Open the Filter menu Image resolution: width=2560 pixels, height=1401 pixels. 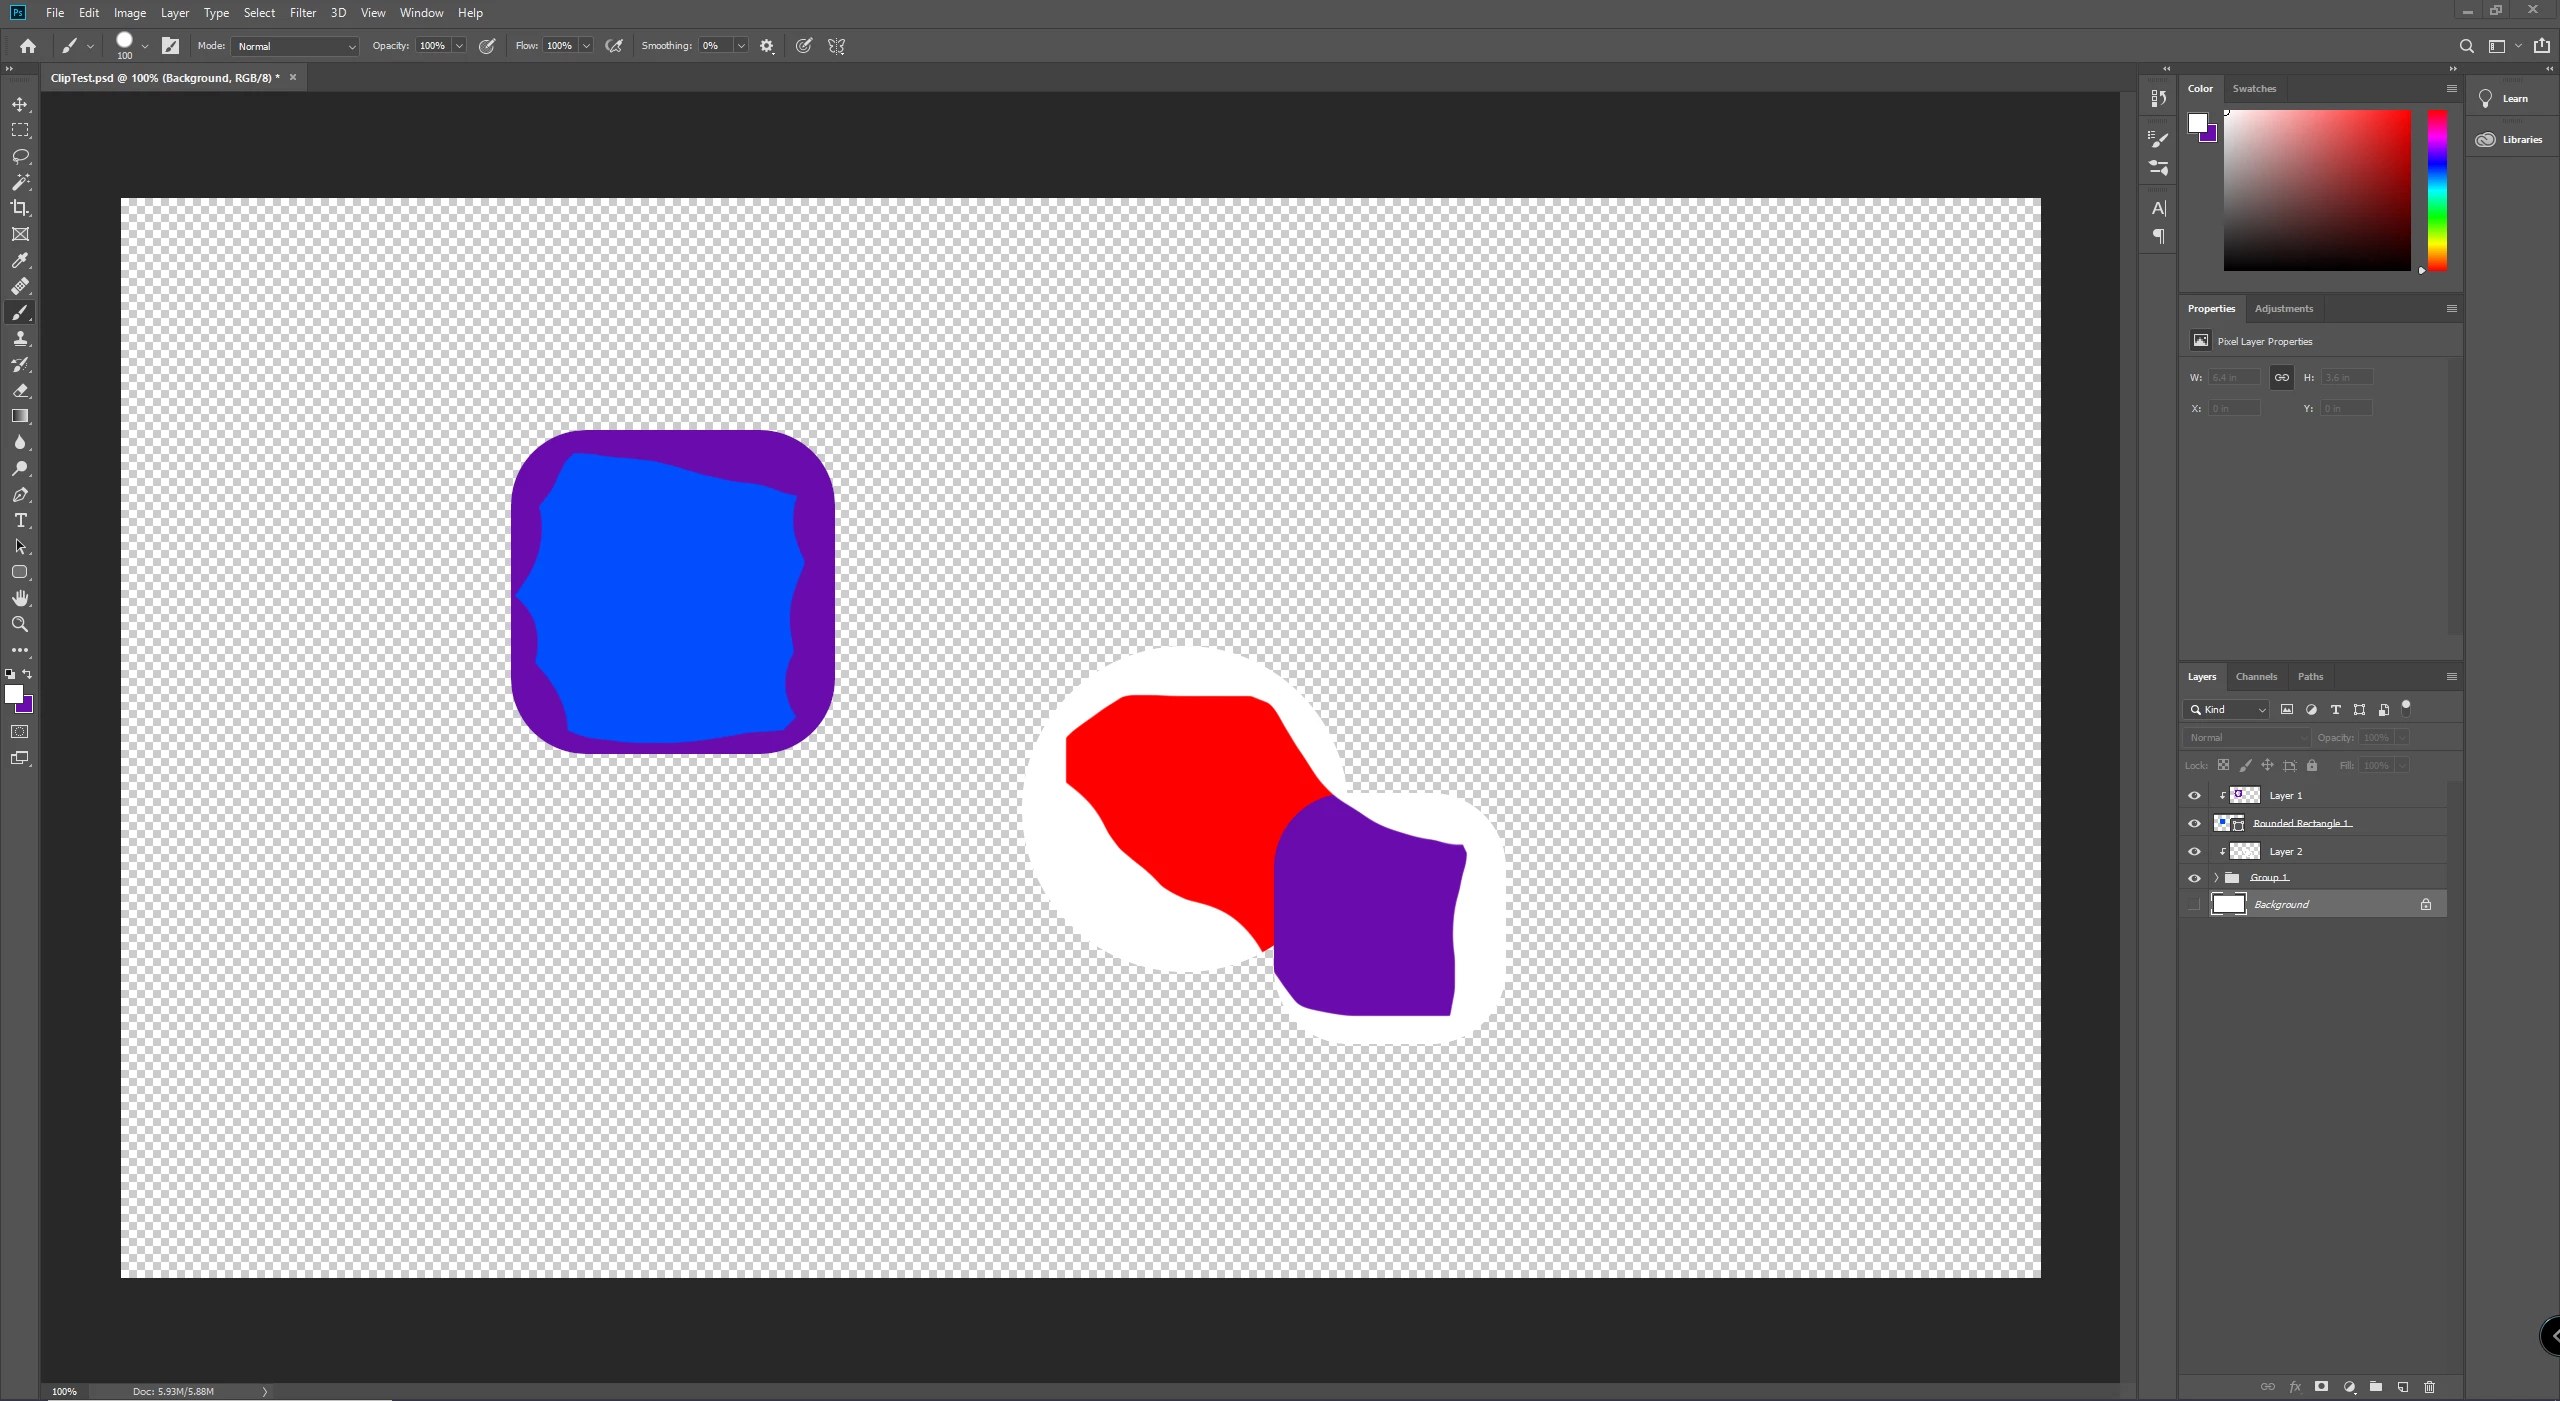click(x=302, y=13)
